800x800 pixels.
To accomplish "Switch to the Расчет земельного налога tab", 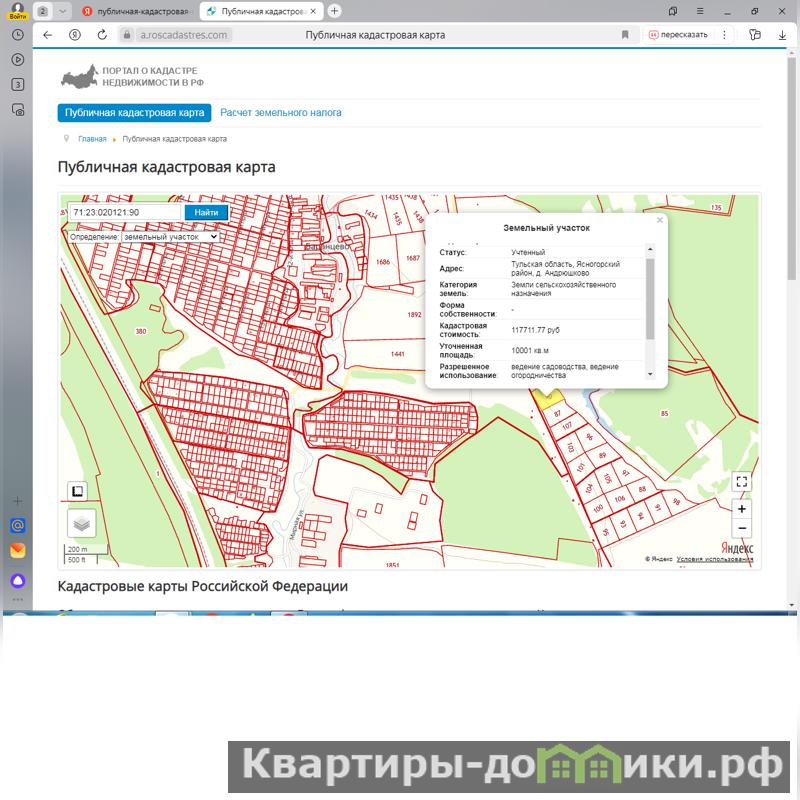I will click(281, 113).
